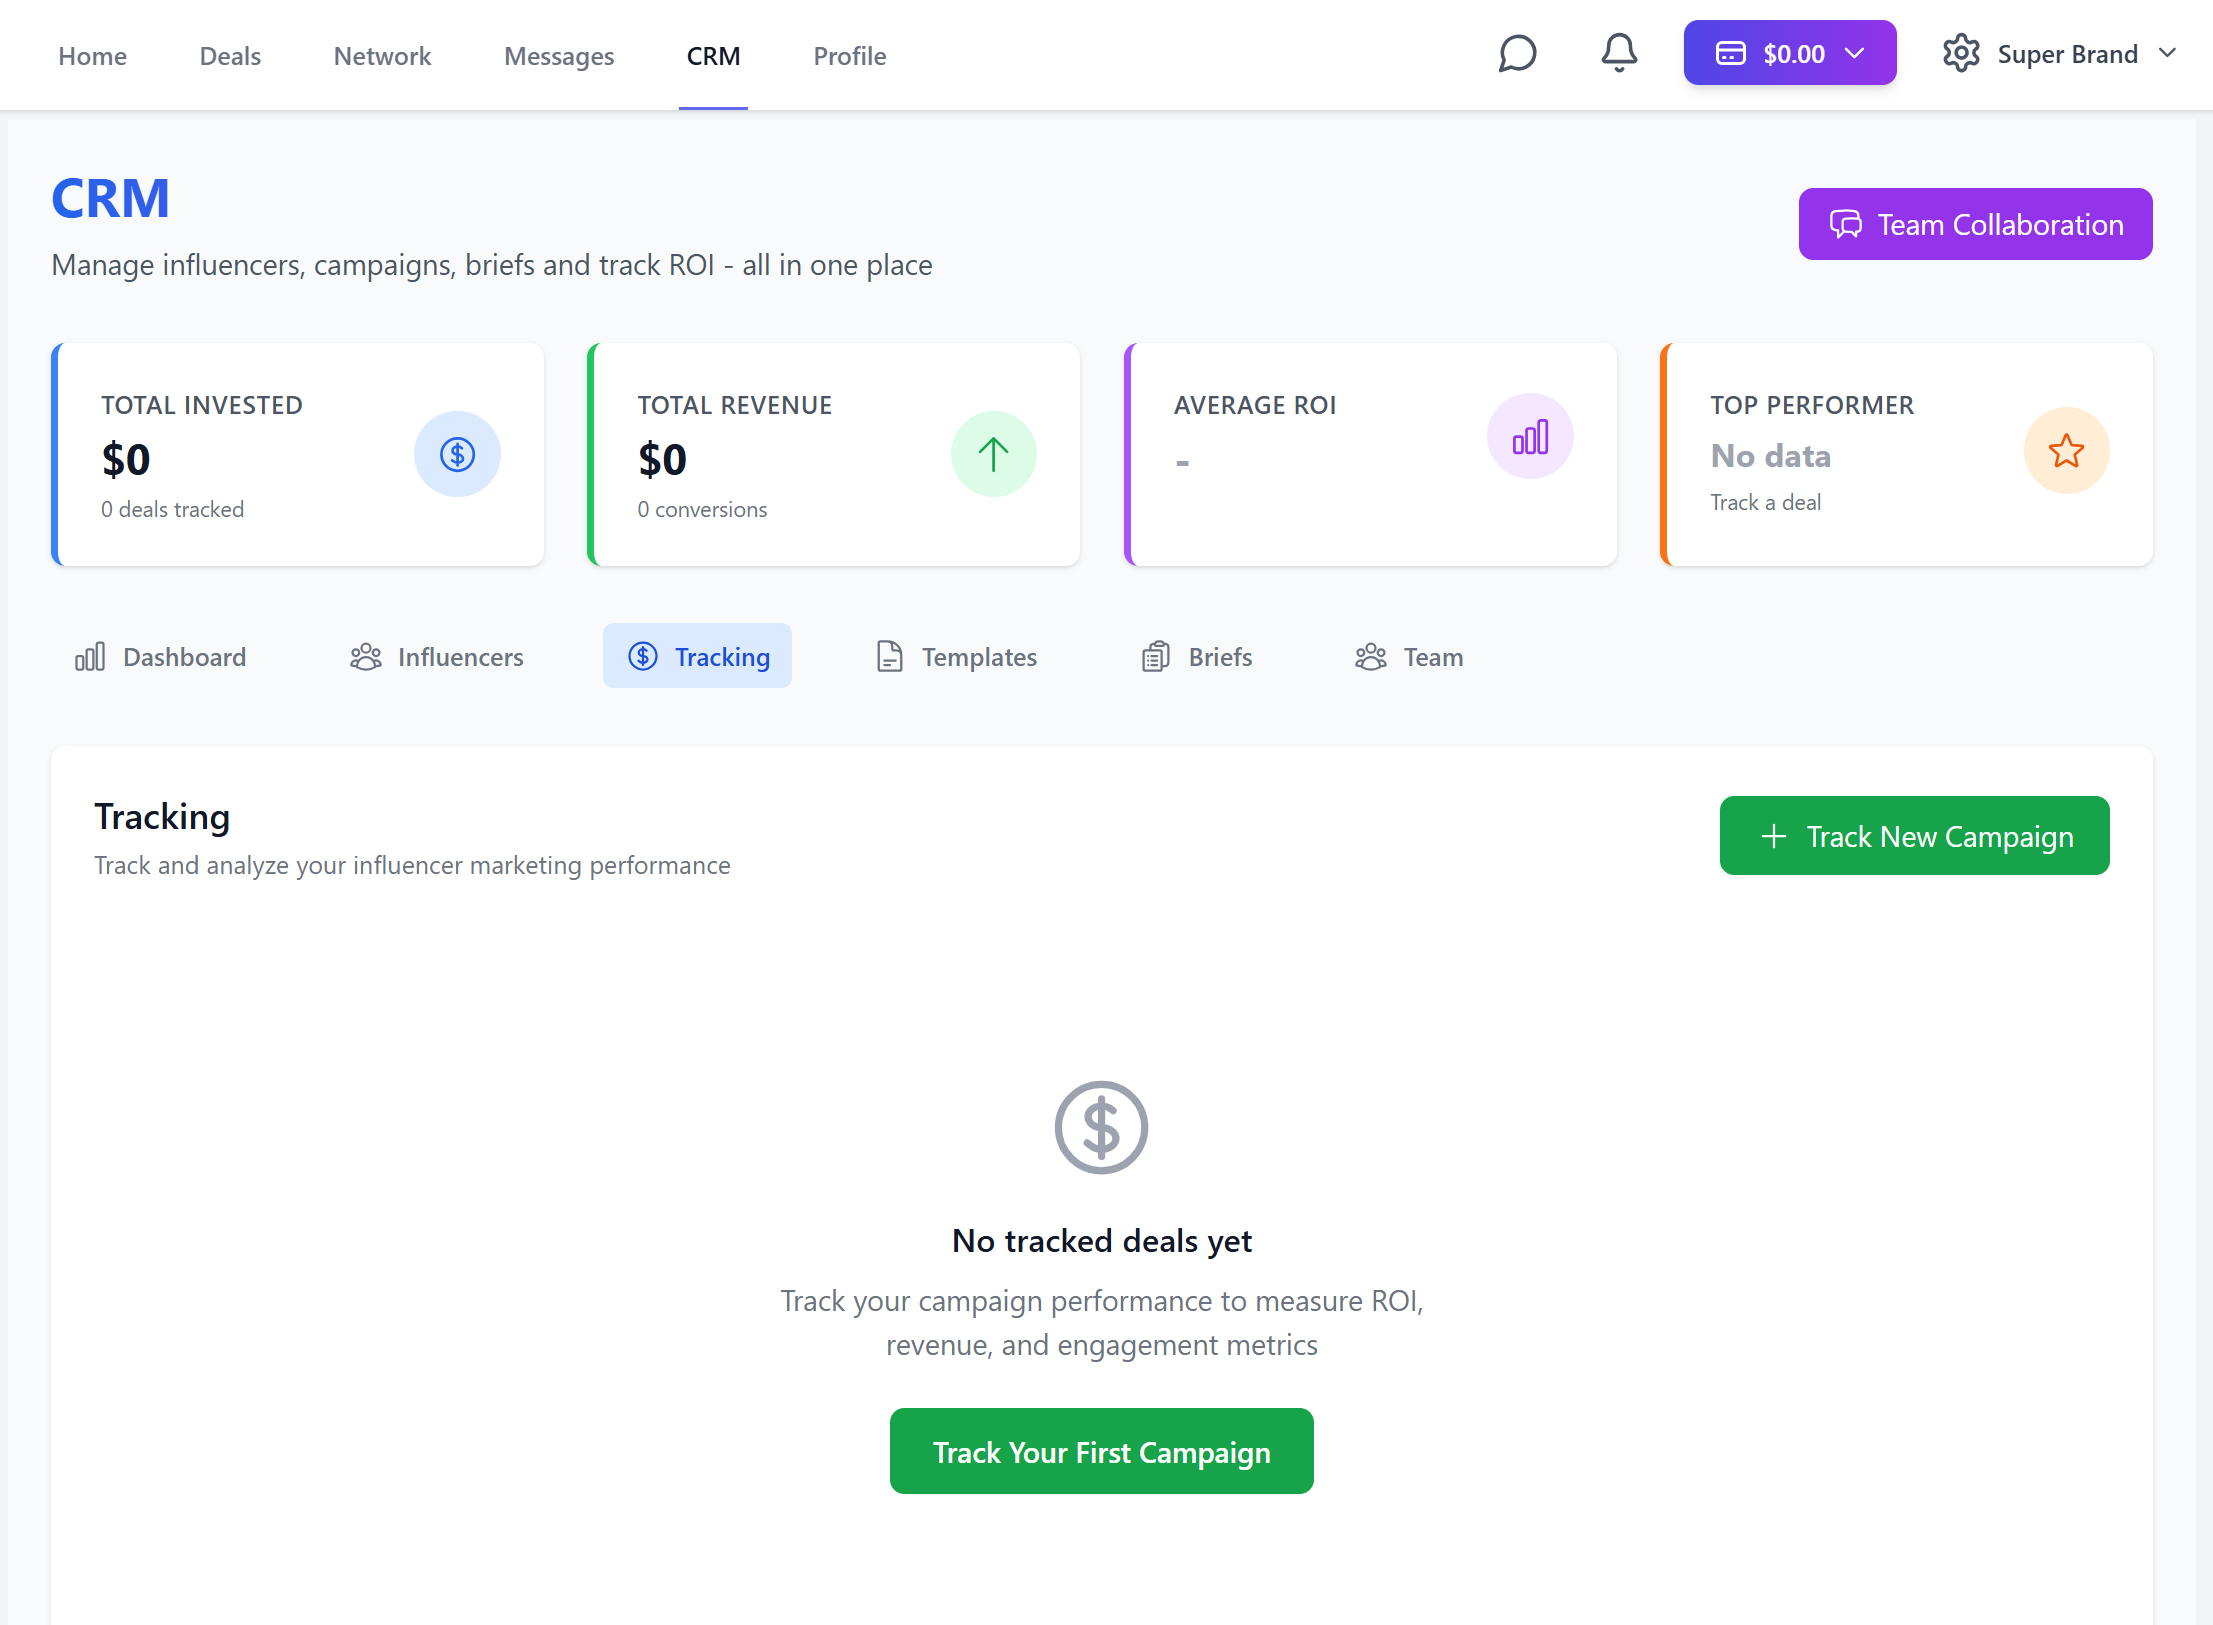Open the notifications bell
This screenshot has width=2213, height=1625.
[x=1619, y=53]
